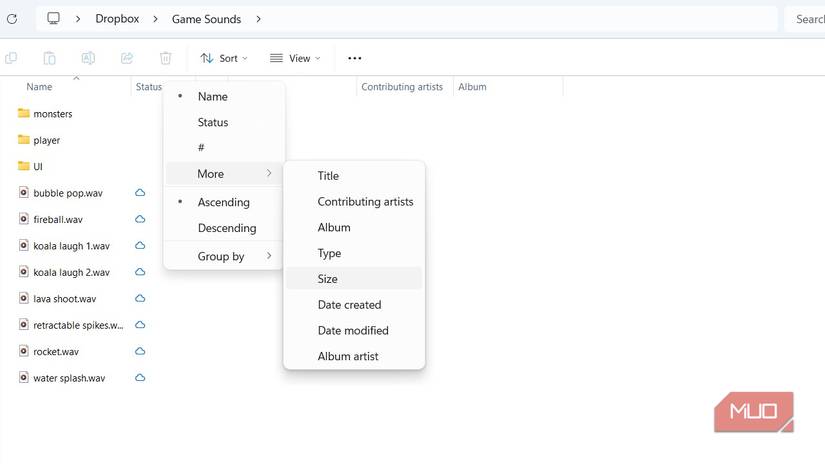Click chevron between Dropbox and Game Sounds
This screenshot has width=825, height=464.
(x=155, y=19)
